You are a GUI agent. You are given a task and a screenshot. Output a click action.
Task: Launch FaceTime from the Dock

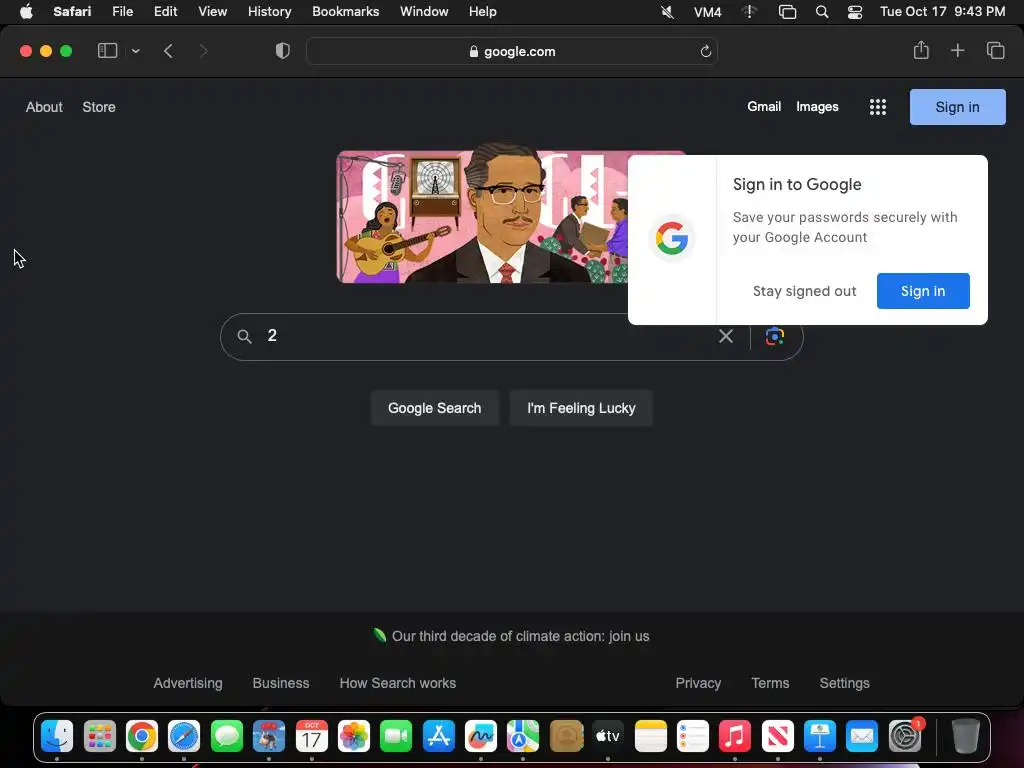coord(396,737)
